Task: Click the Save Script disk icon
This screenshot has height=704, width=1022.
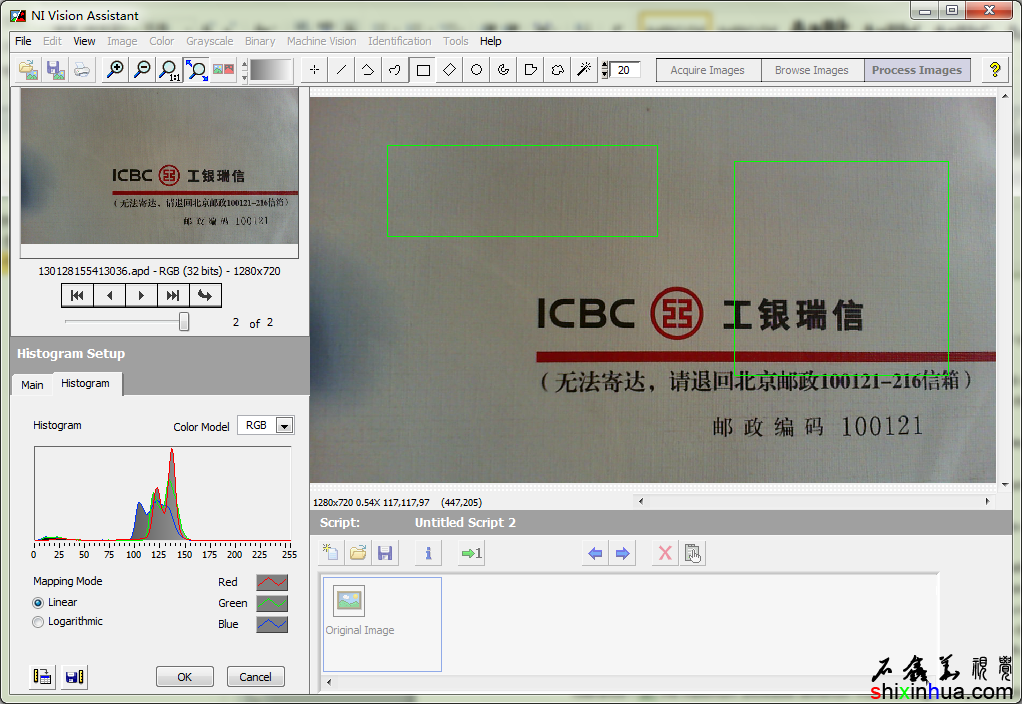Action: click(385, 553)
